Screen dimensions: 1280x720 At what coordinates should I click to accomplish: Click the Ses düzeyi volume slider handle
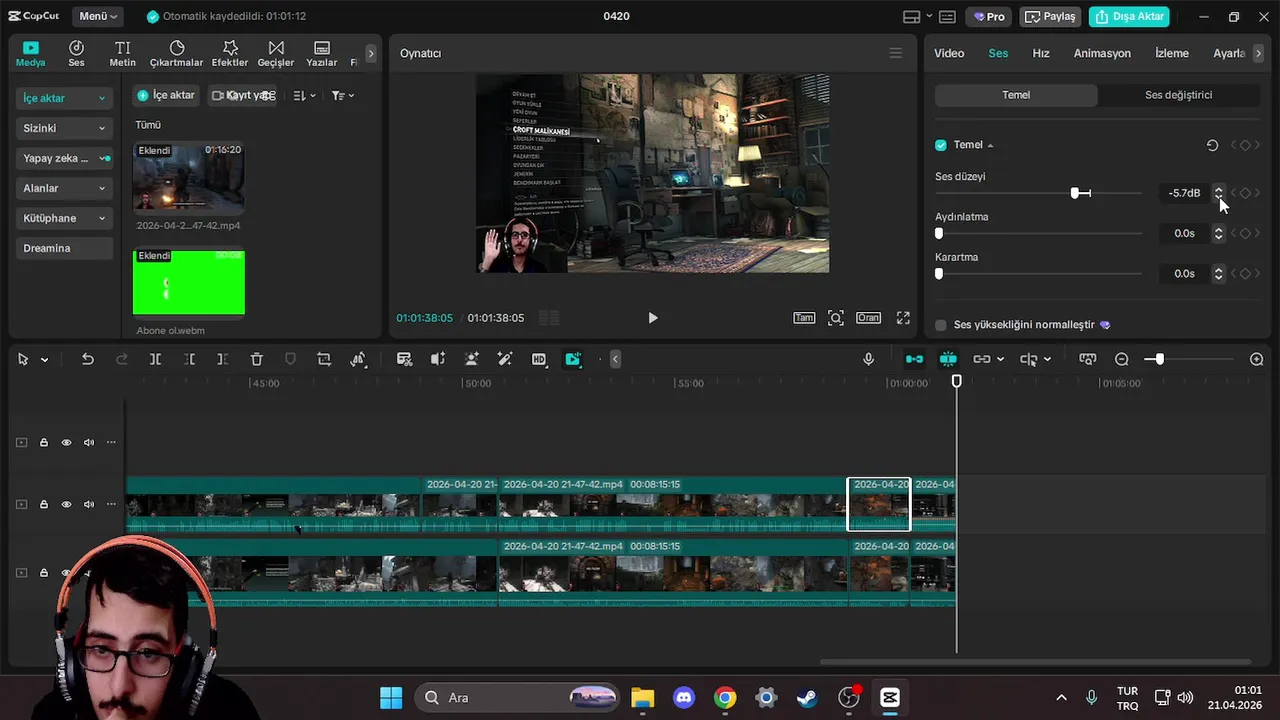[x=1076, y=193]
